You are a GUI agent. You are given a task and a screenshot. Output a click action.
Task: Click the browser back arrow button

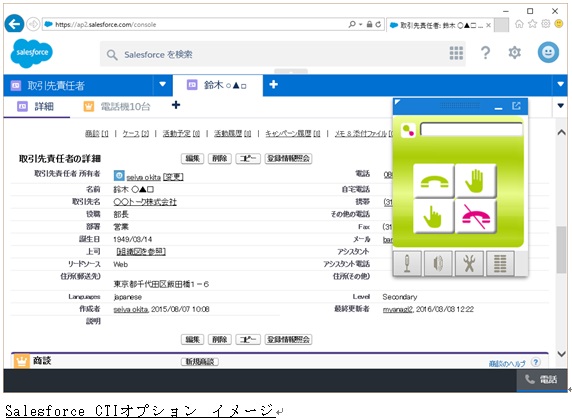click(14, 24)
